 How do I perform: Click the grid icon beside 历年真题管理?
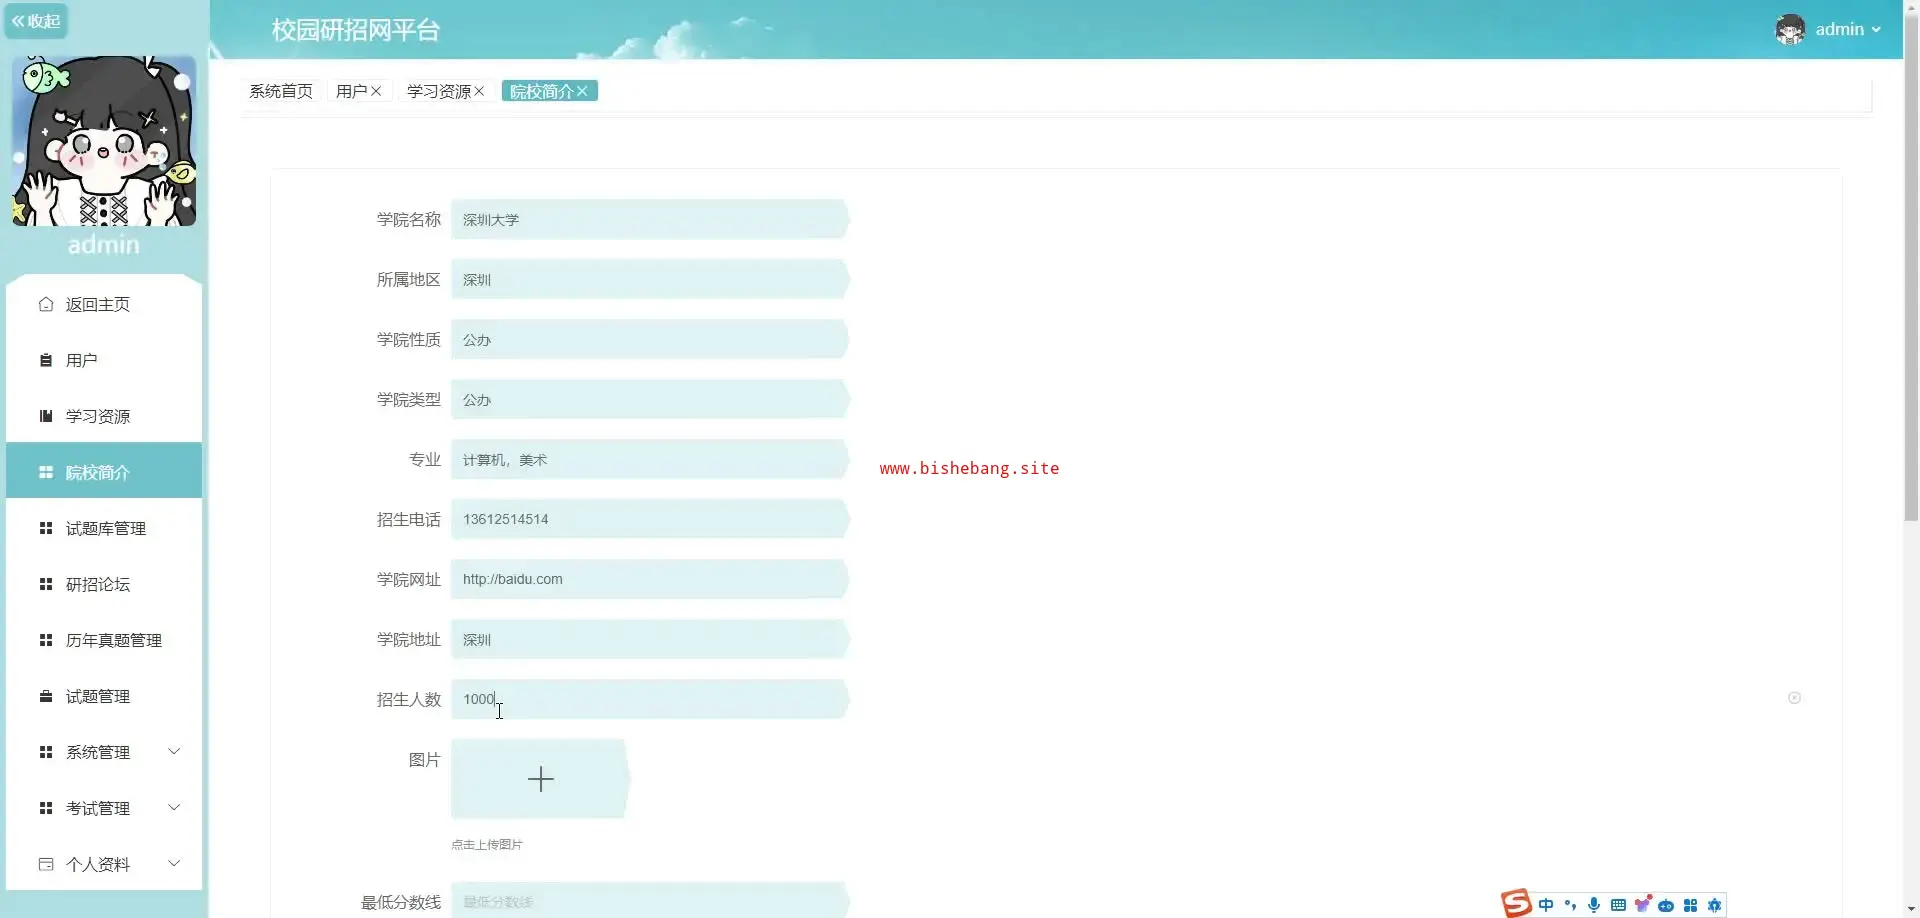(46, 640)
